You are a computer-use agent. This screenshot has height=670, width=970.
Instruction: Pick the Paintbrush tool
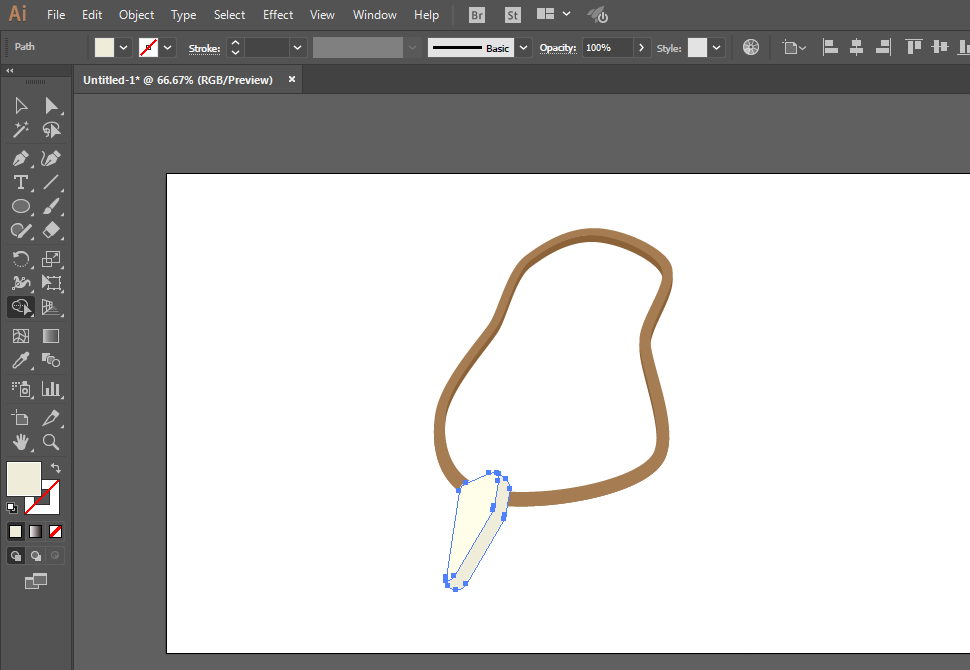(51, 206)
